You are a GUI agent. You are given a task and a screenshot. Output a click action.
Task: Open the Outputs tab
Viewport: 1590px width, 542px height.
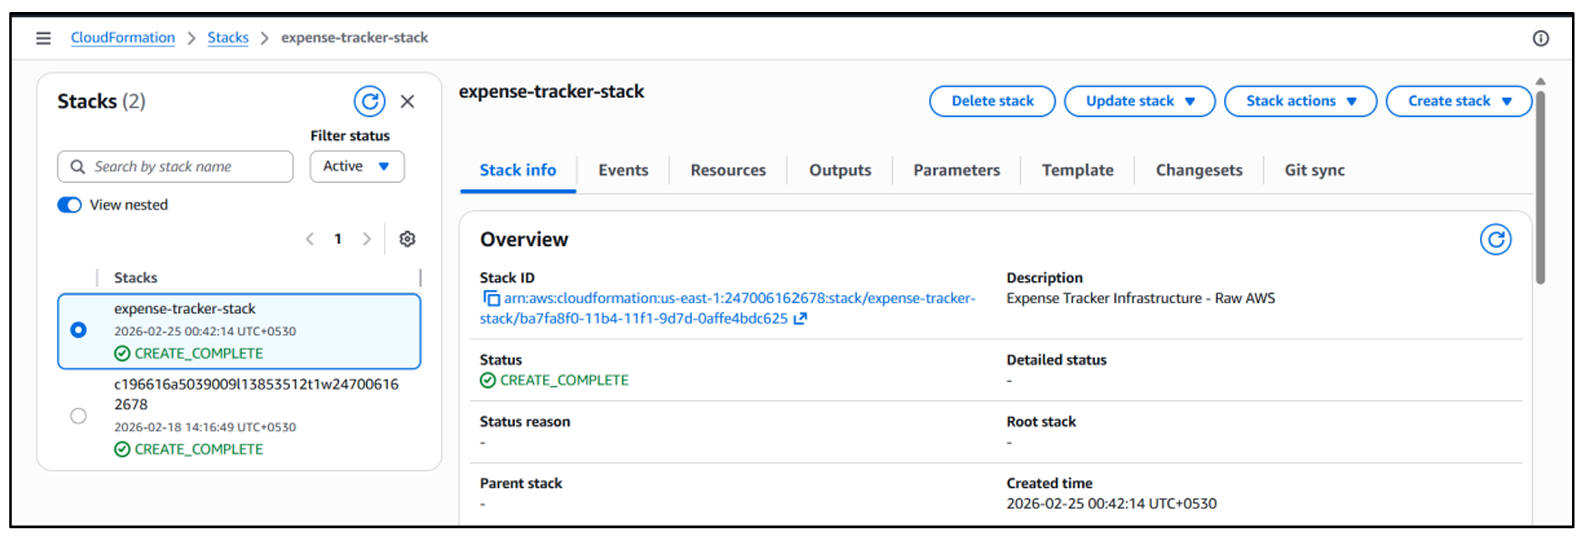840,170
